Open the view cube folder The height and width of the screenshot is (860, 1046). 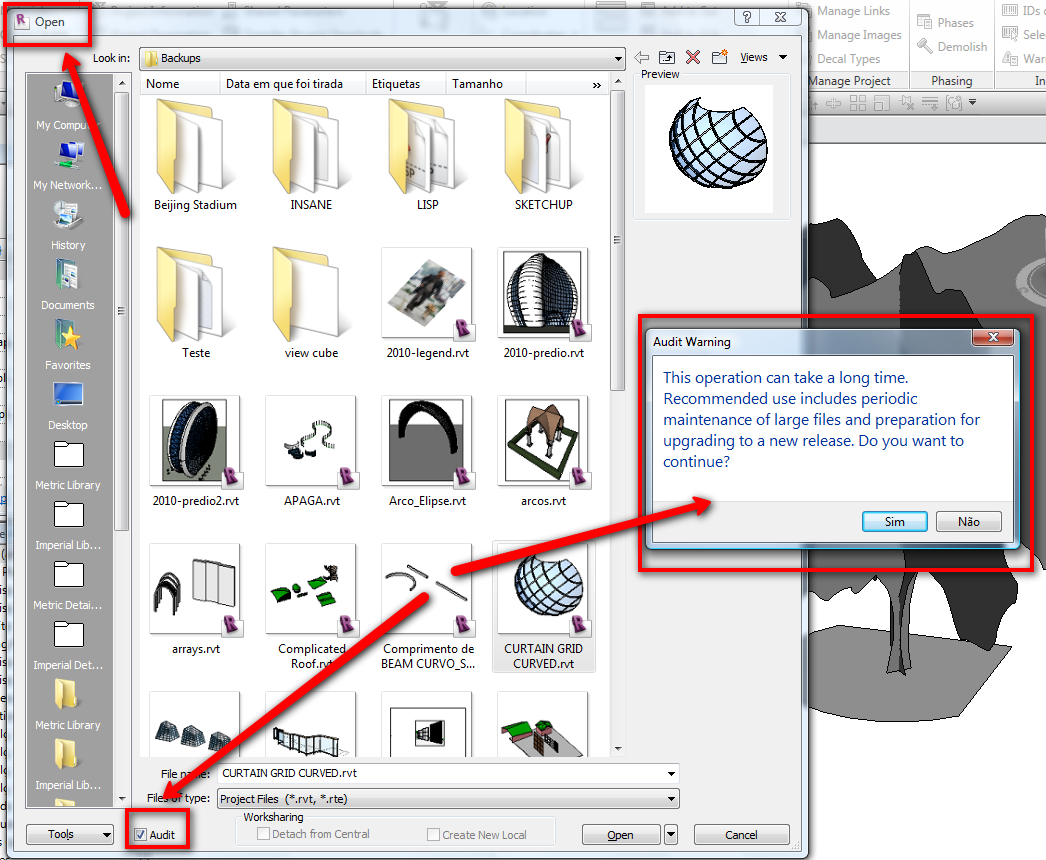point(311,304)
